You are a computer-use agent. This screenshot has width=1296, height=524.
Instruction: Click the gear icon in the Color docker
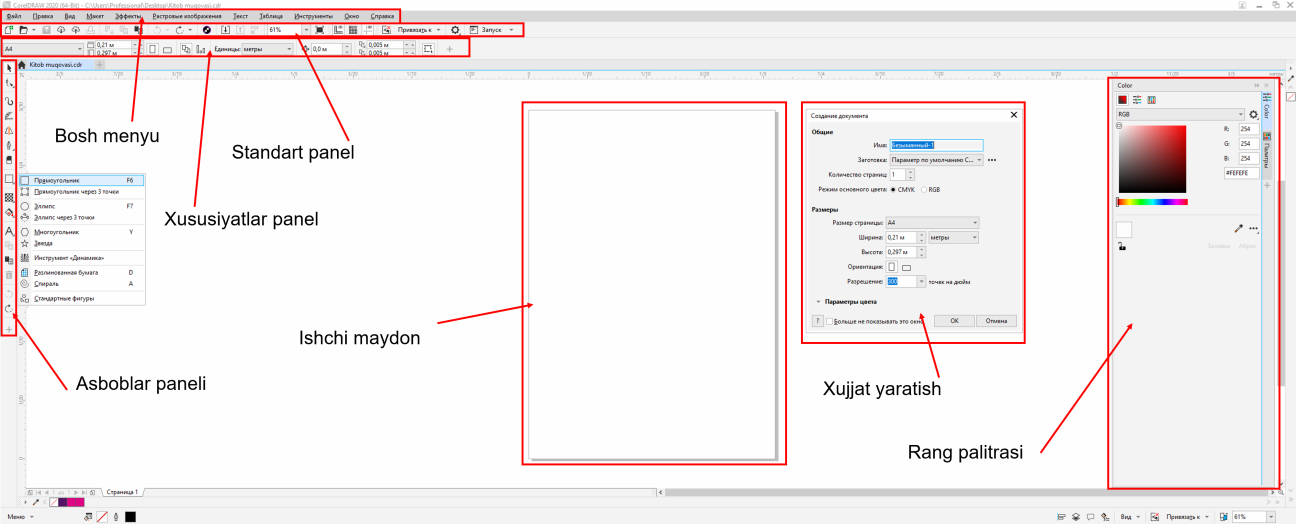(1253, 115)
